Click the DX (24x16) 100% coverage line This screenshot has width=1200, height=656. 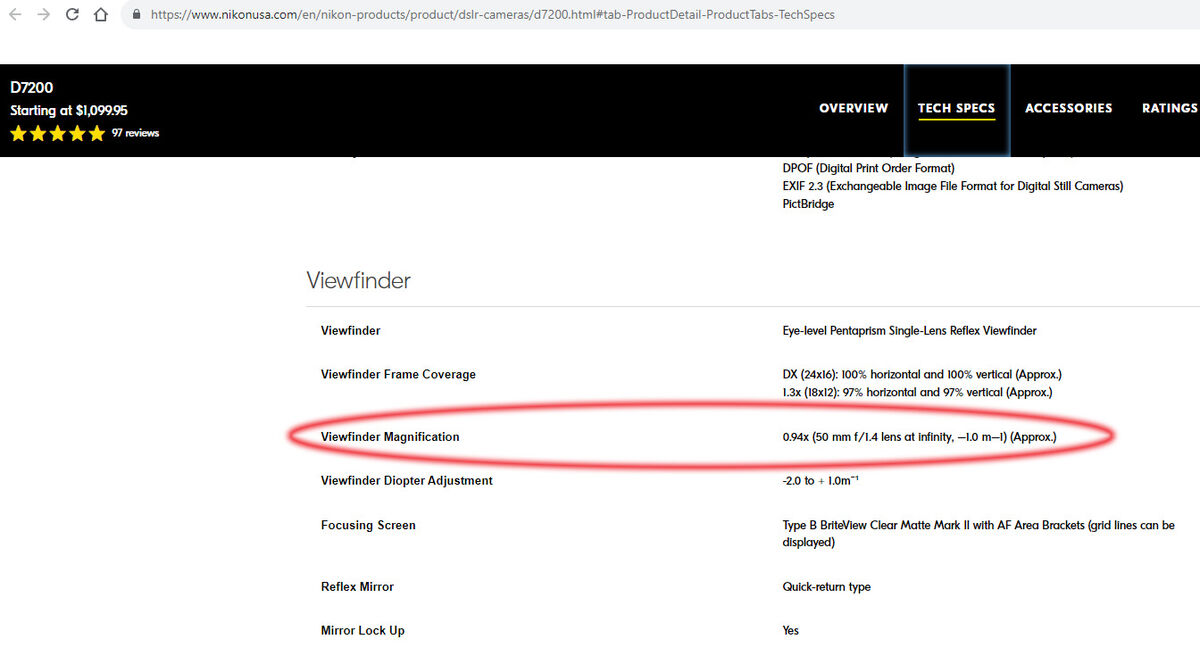[x=922, y=375]
